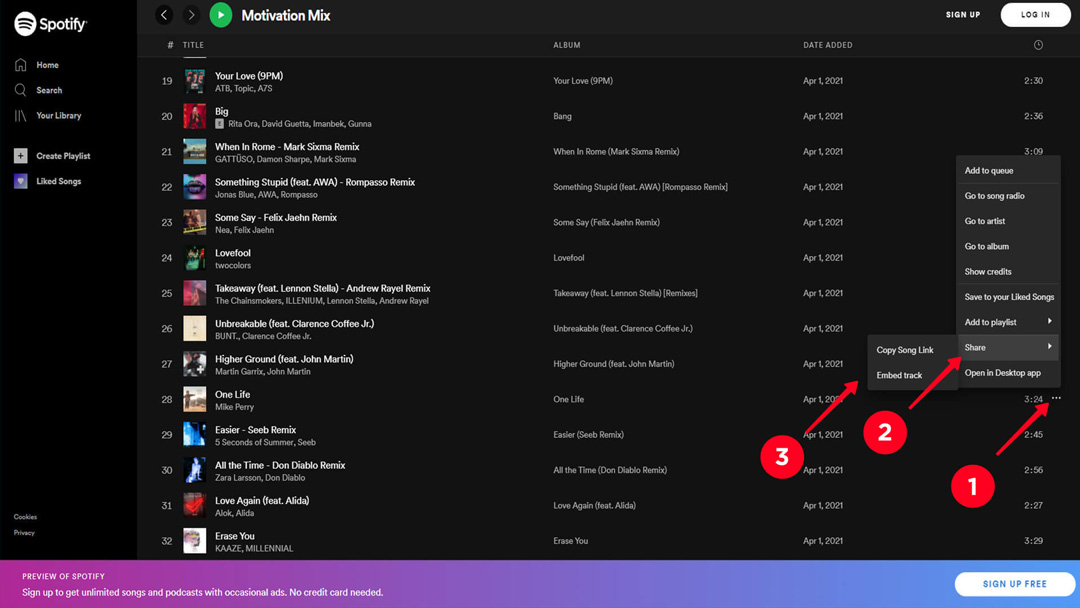
Task: Select Show credits
Action: [1008, 272]
